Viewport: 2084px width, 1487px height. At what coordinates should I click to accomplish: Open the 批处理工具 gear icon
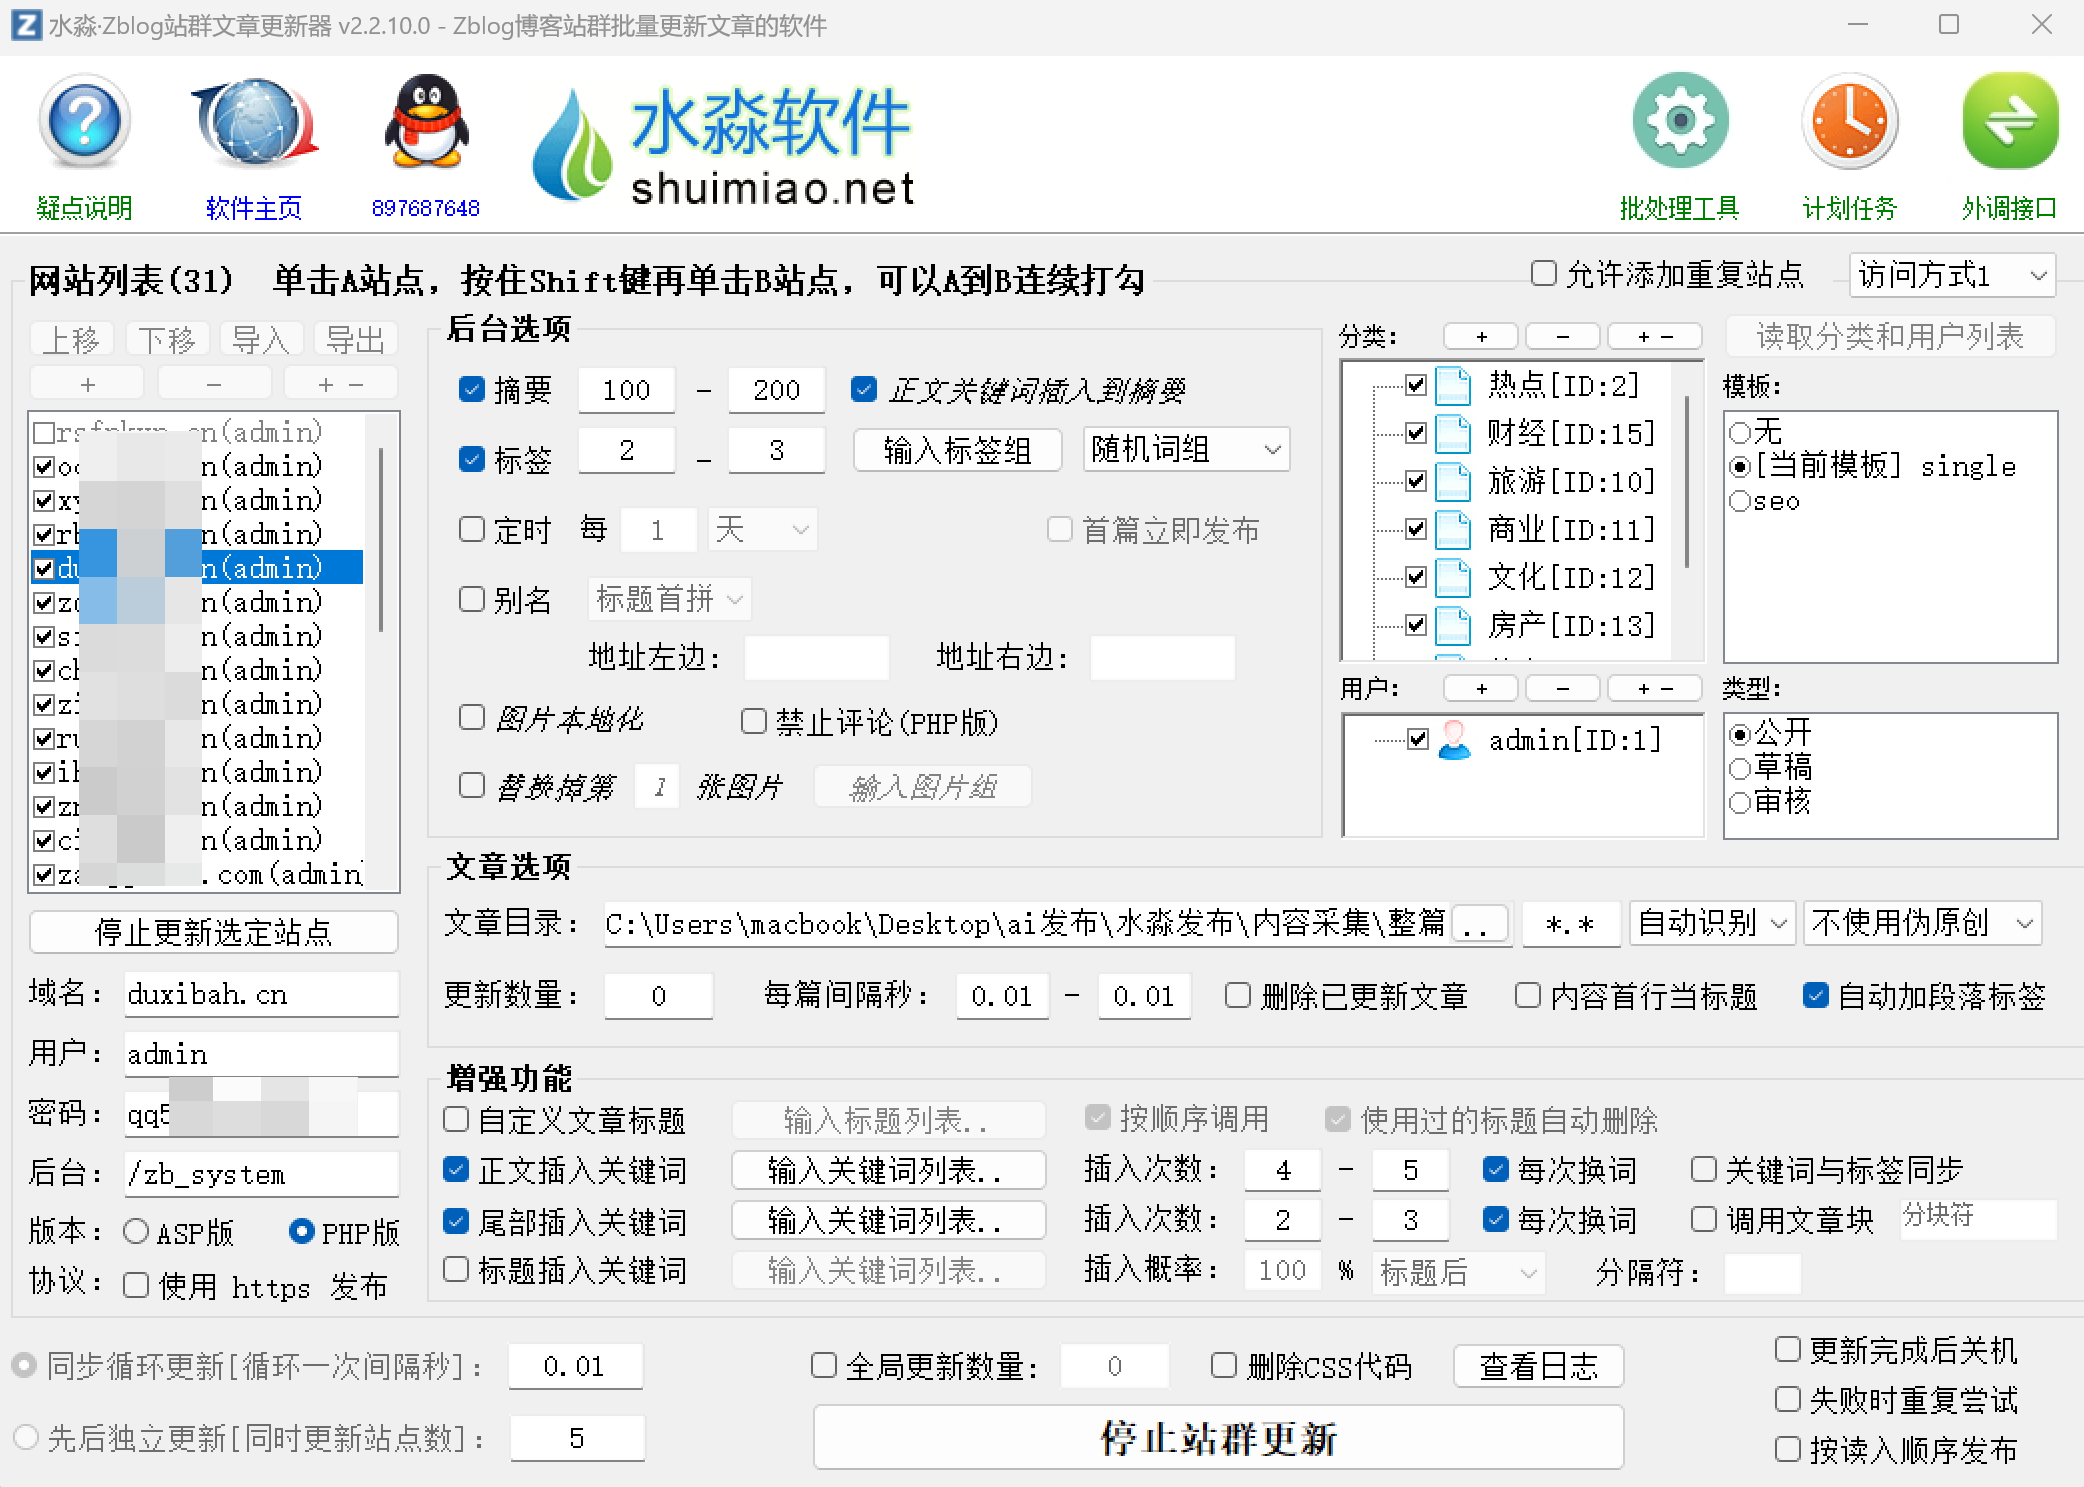1680,122
